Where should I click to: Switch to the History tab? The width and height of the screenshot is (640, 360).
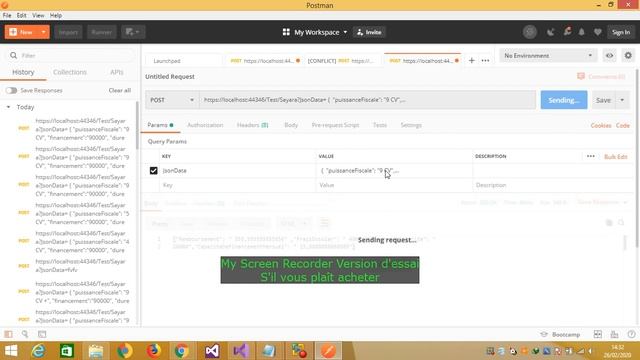23,72
